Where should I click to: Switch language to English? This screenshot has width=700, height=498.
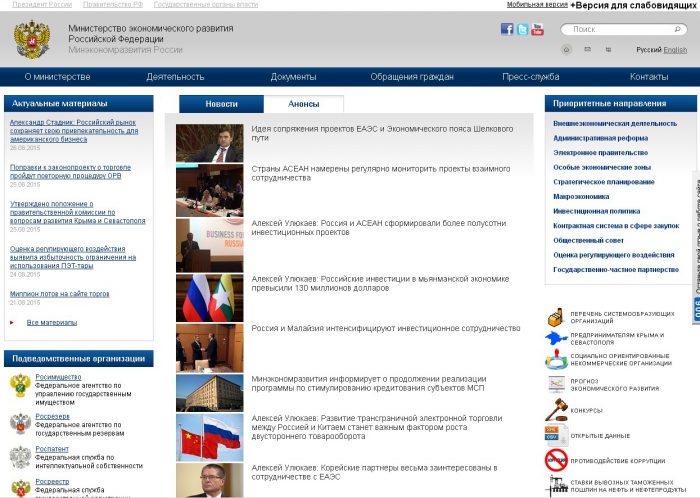pos(675,50)
